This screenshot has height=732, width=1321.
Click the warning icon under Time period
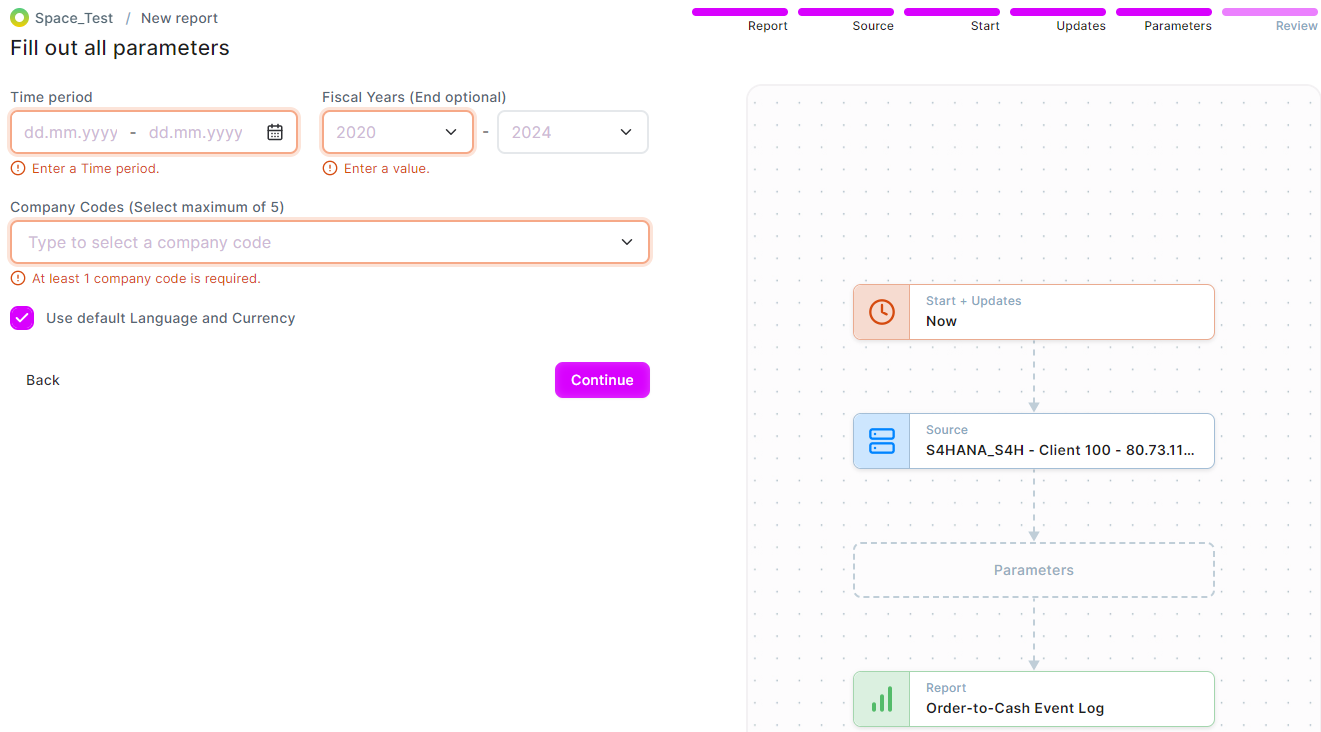[18, 168]
